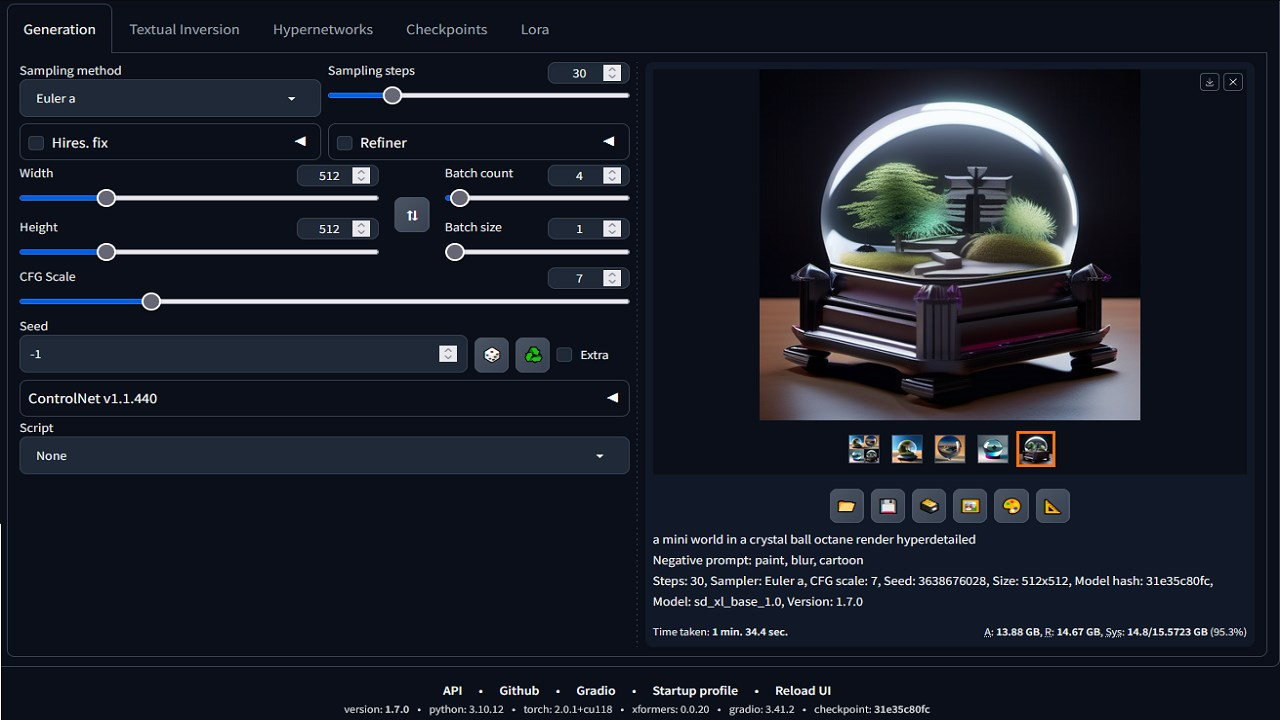Swap width and height values
The width and height of the screenshot is (1280, 720).
click(x=412, y=214)
